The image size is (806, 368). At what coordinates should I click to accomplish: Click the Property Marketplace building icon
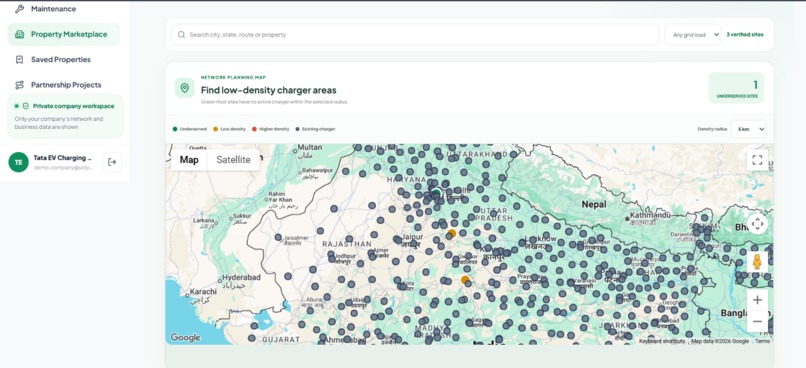(20, 34)
